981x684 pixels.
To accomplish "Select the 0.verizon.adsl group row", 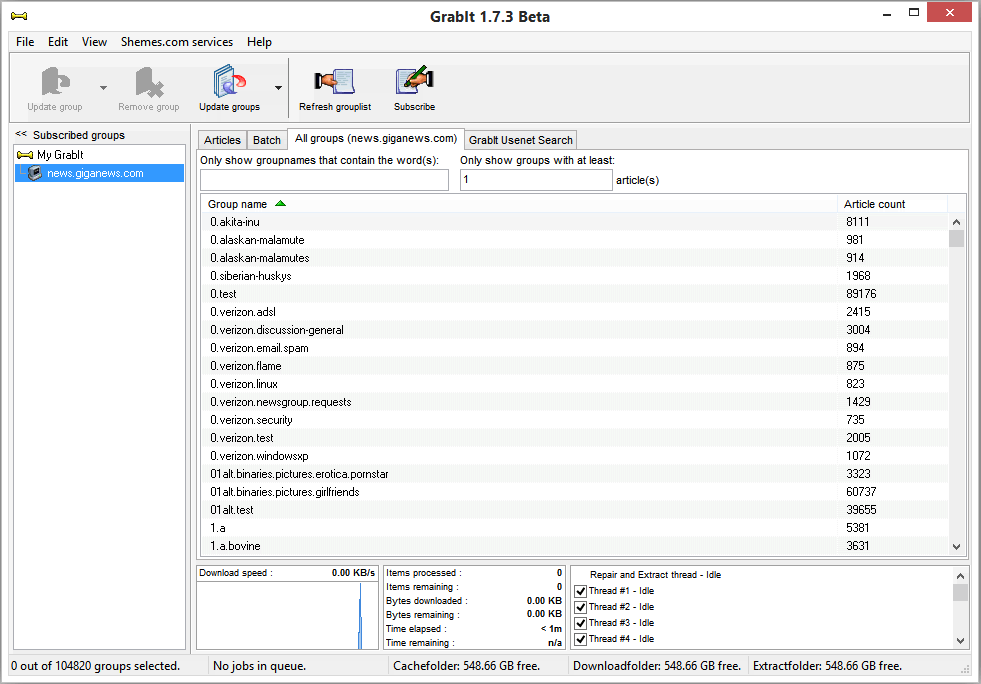I will point(576,312).
